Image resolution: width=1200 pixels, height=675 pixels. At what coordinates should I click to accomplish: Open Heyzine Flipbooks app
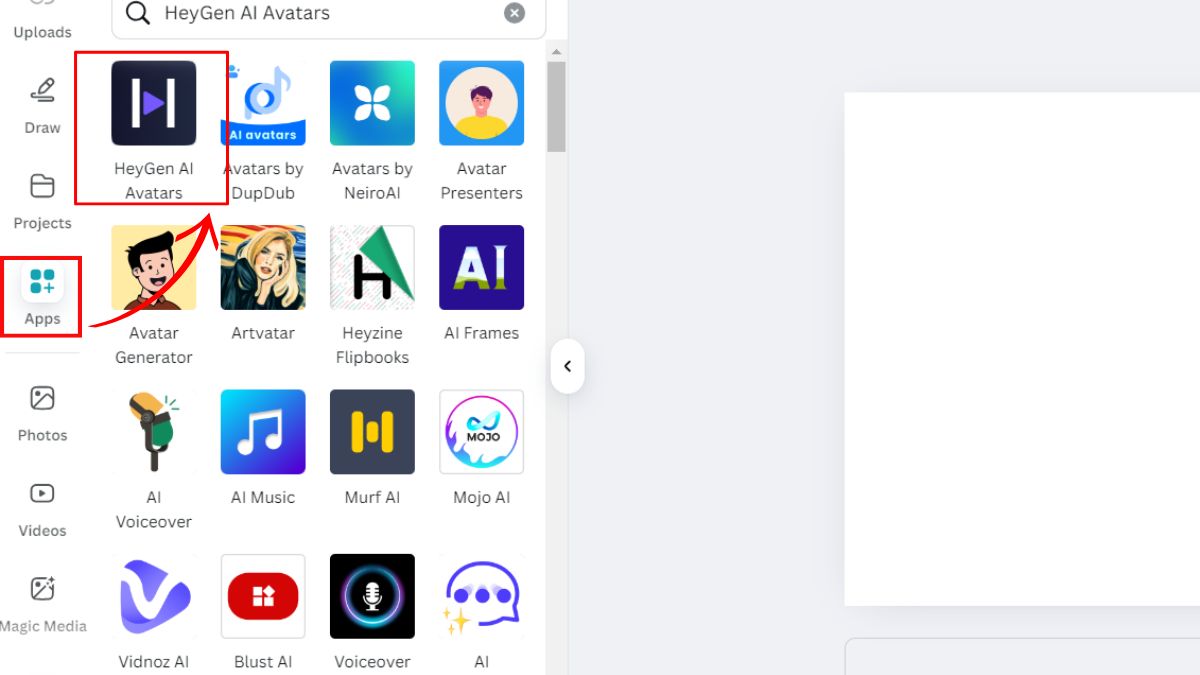tap(372, 268)
